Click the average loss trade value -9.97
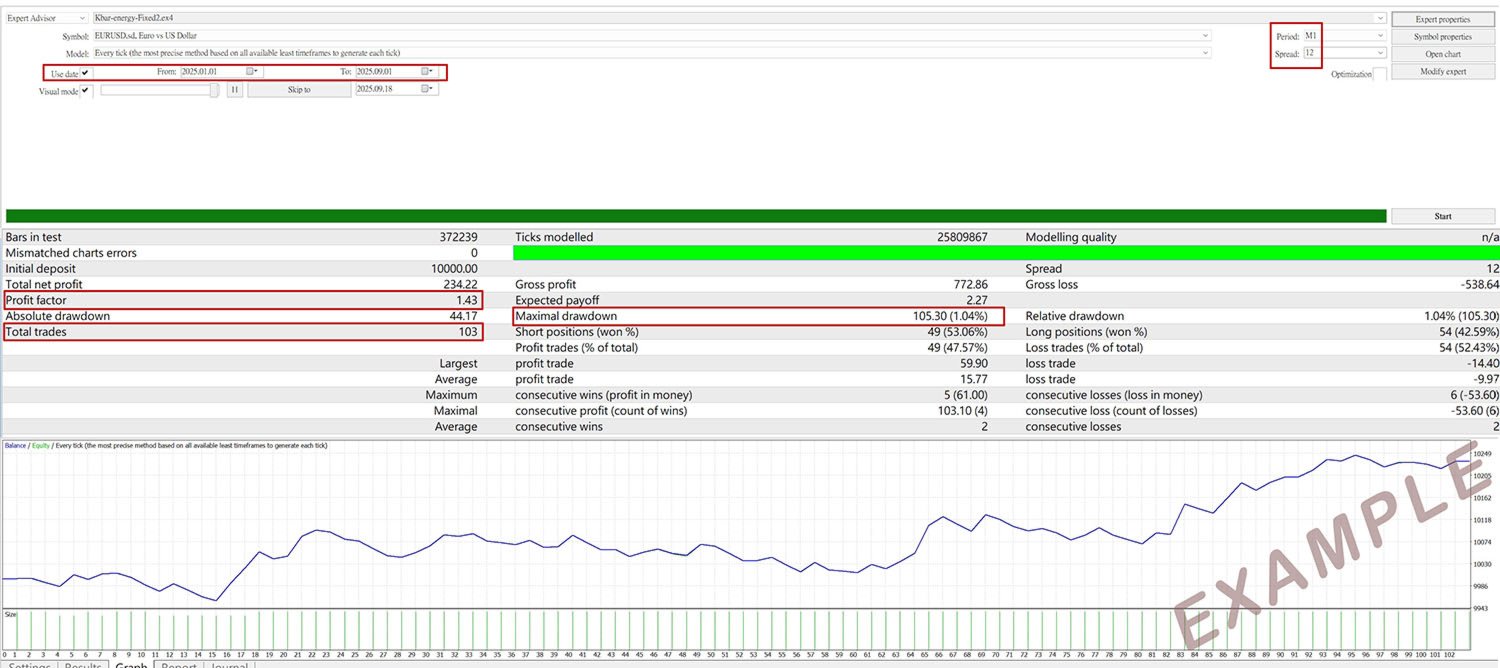Image resolution: width=1500 pixels, height=668 pixels. (x=1486, y=380)
